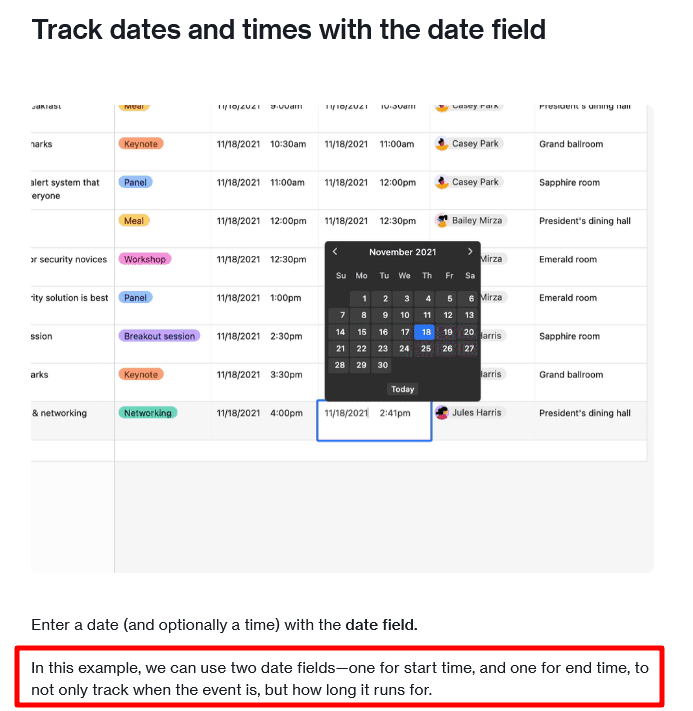The image size is (693, 711).
Task: Click Casey Park avatar in Sapphire room row
Action: pyautogui.click(x=442, y=182)
